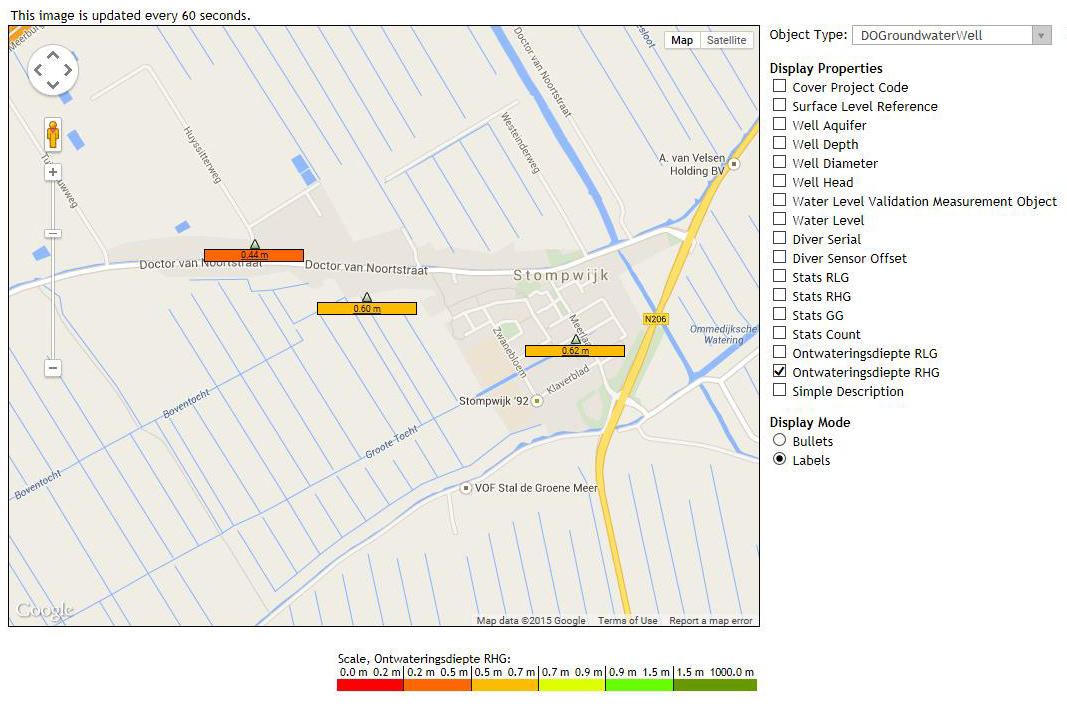Click the well marker labeled 0.62 m
The image size is (1067, 714).
[x=575, y=350]
